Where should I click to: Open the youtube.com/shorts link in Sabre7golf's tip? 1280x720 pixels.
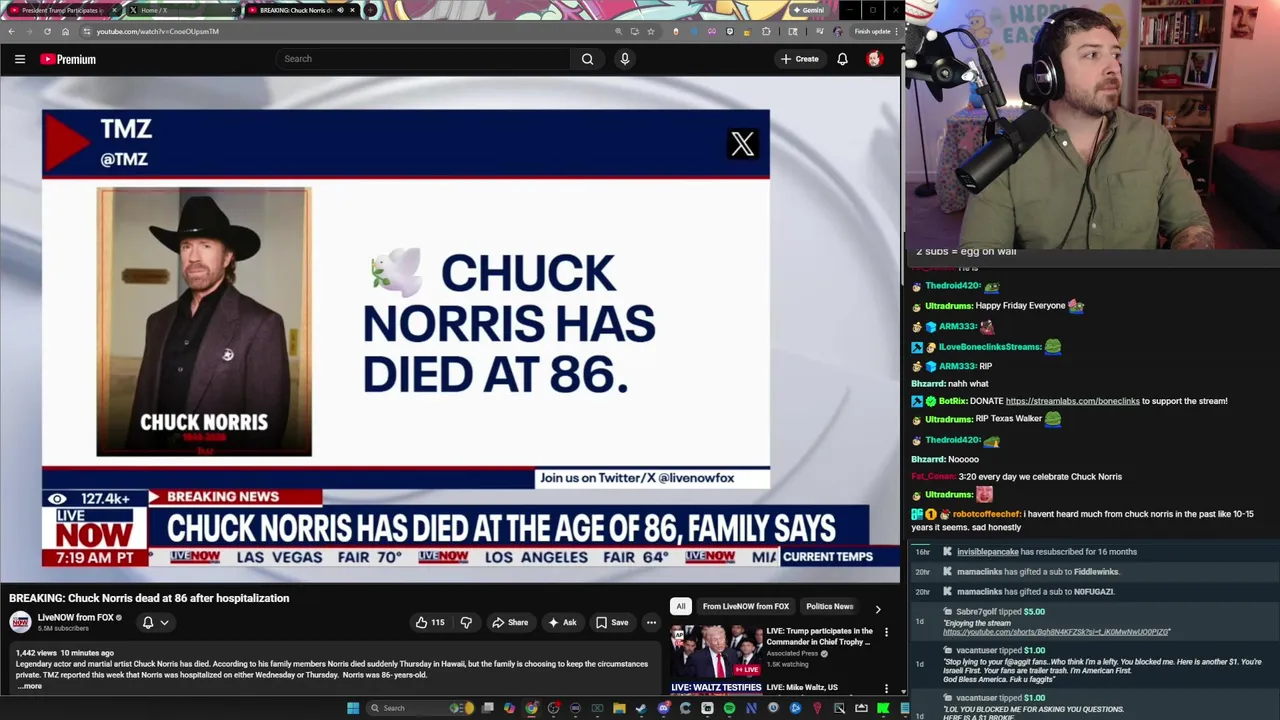point(1056,632)
